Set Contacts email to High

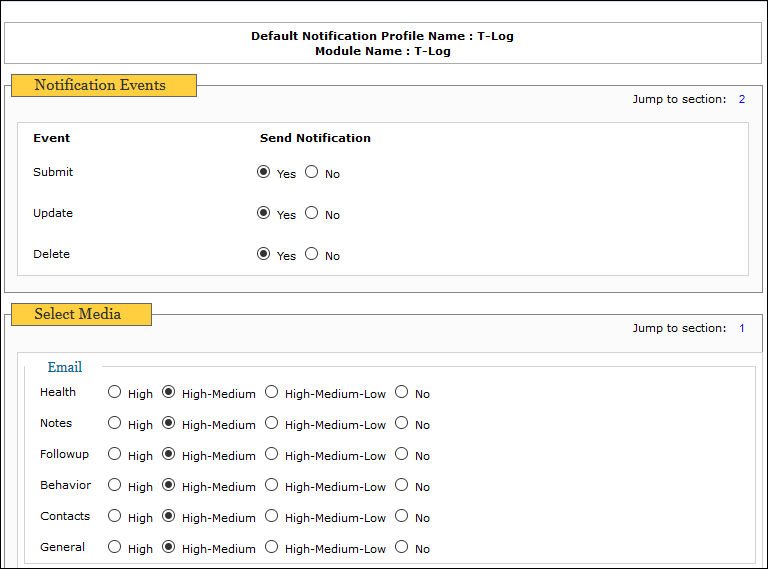[115, 516]
